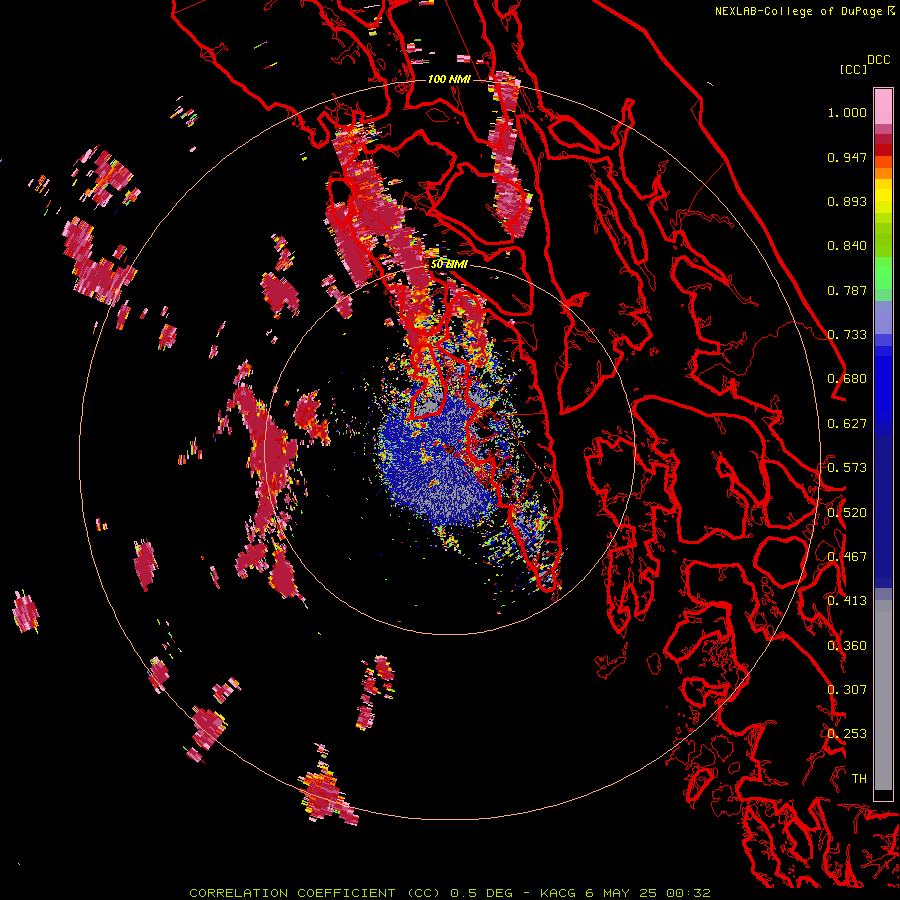Click the 0.627 scale value

[847, 424]
